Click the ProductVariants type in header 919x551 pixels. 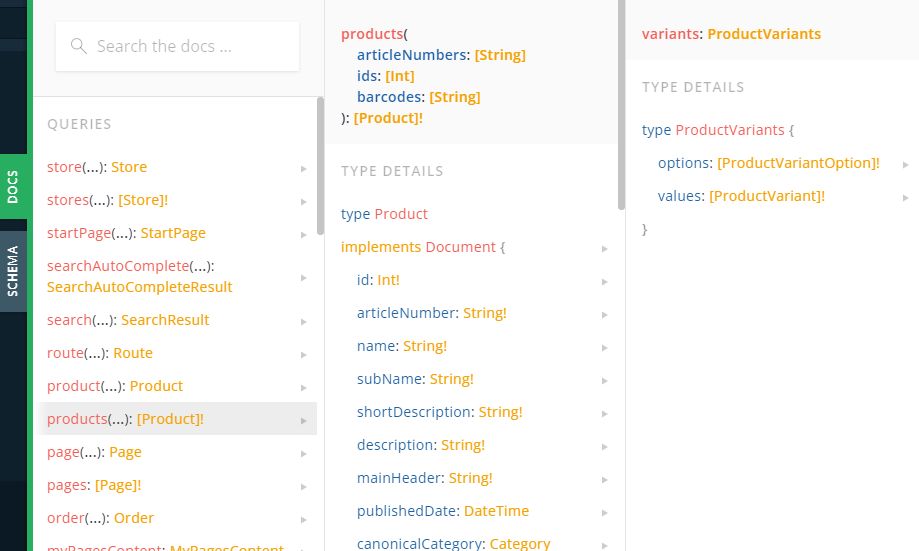764,33
